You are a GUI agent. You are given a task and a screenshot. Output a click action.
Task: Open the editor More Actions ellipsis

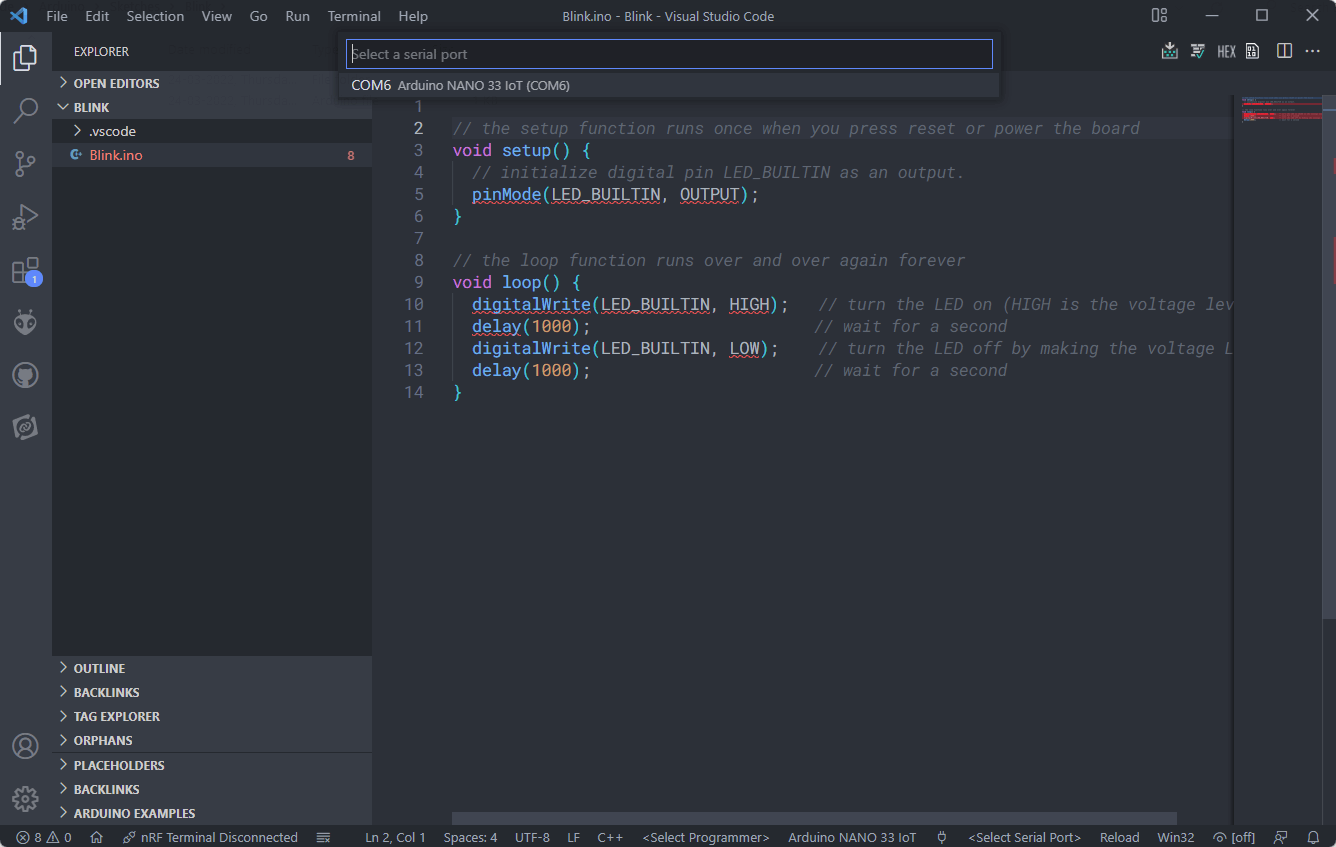point(1313,51)
